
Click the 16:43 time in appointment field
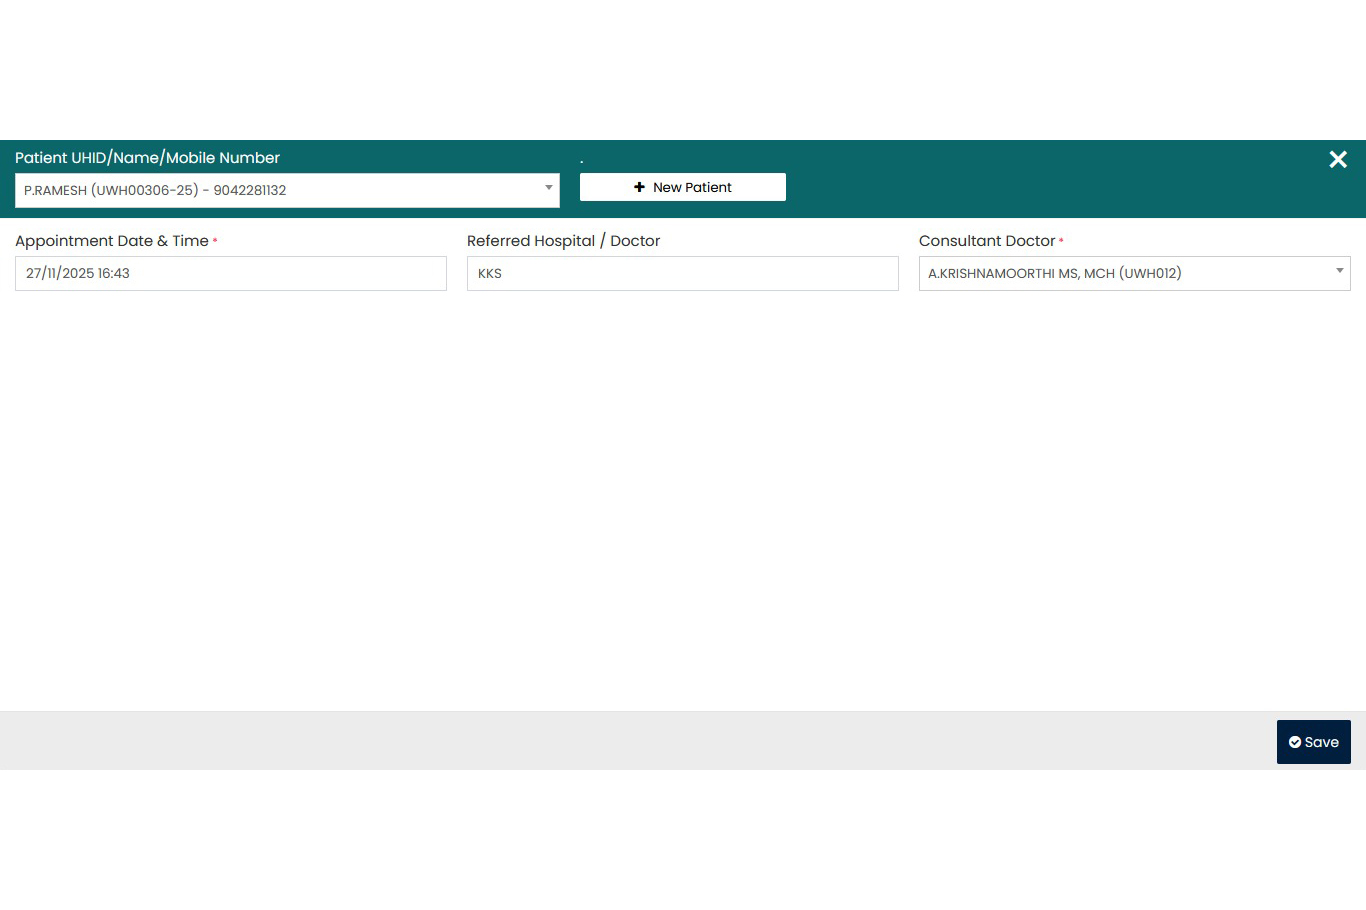click(114, 273)
